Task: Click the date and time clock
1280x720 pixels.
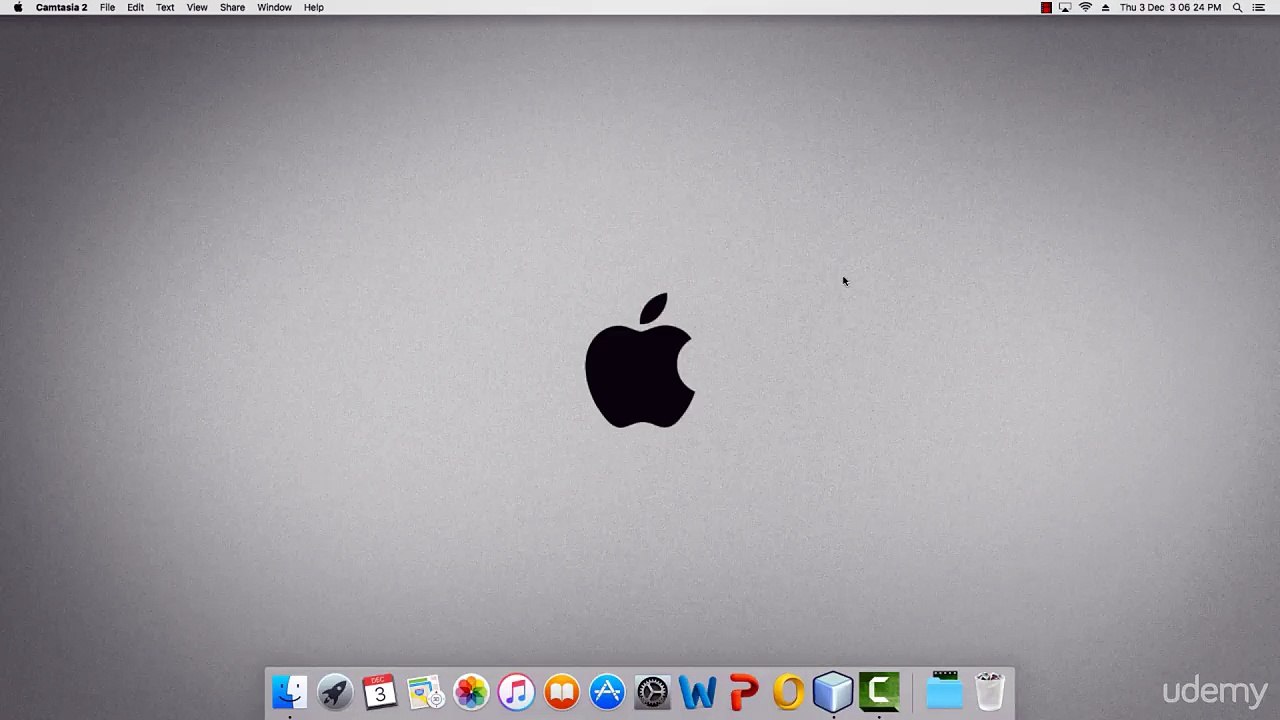Action: (x=1170, y=7)
